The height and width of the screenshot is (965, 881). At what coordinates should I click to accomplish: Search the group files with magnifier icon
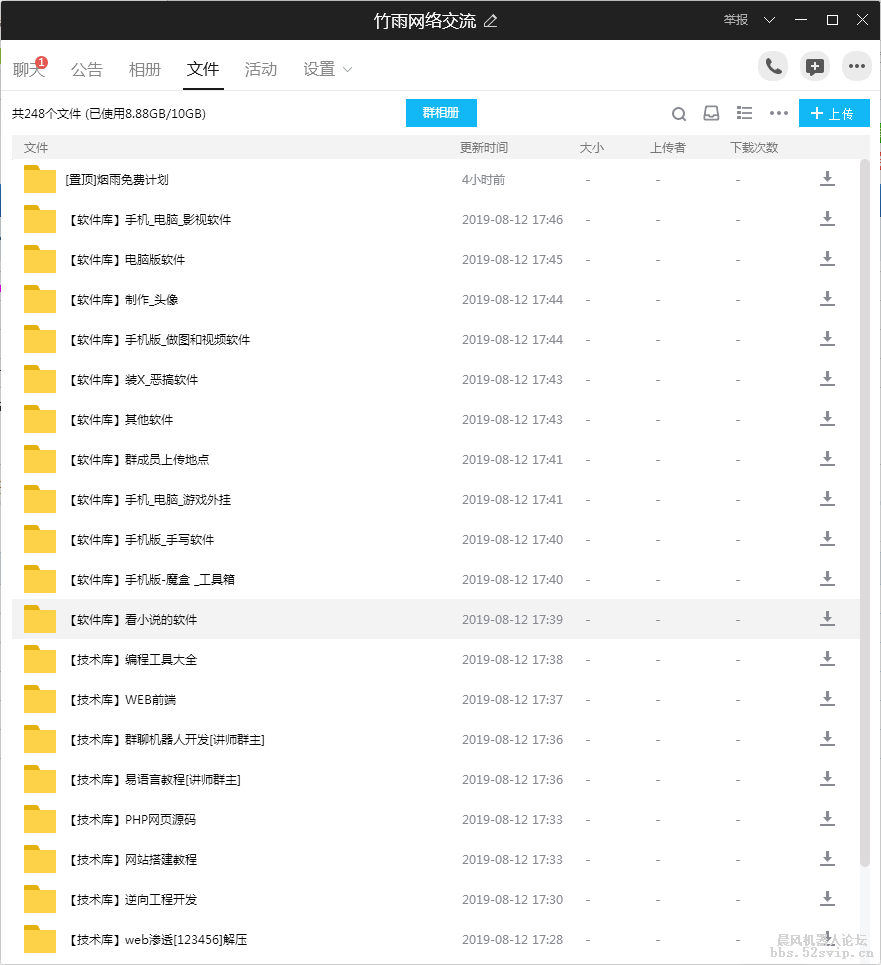(679, 113)
